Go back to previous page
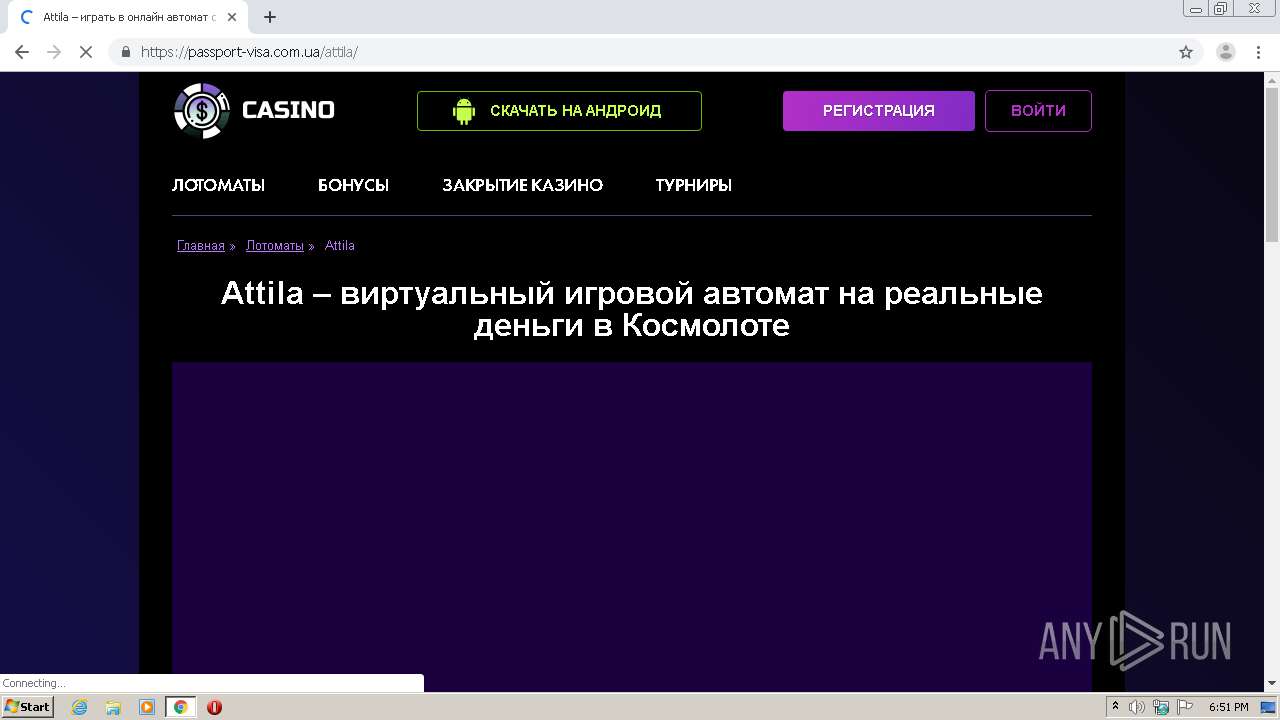 click(22, 52)
